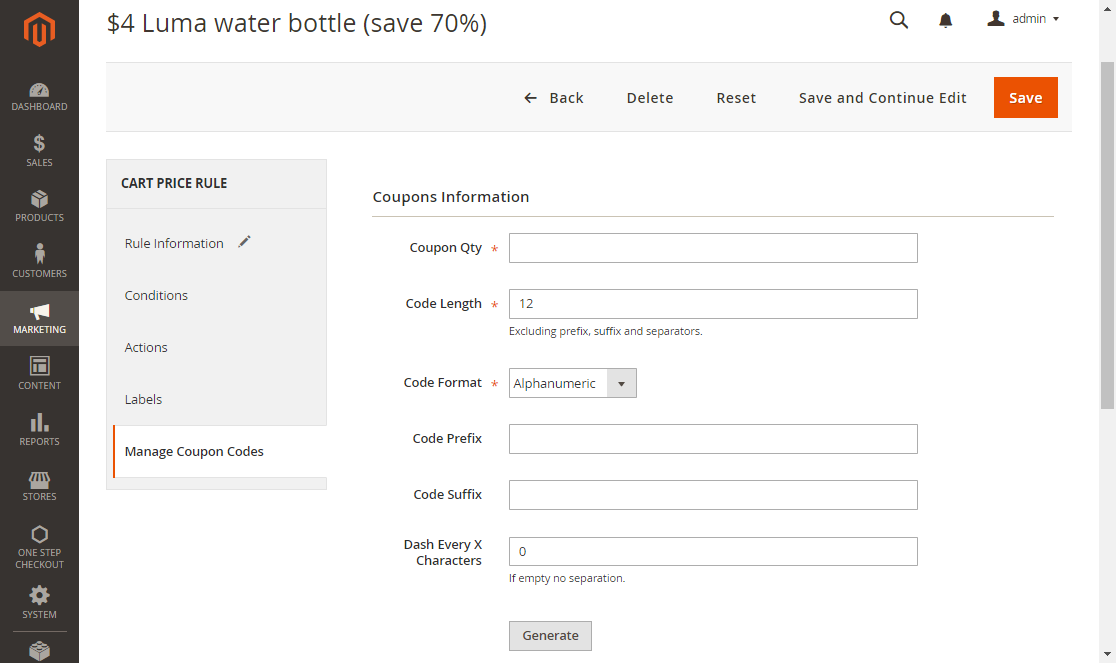Click Save and Continue Edit
Screen dimensions: 1116x663
tap(882, 98)
